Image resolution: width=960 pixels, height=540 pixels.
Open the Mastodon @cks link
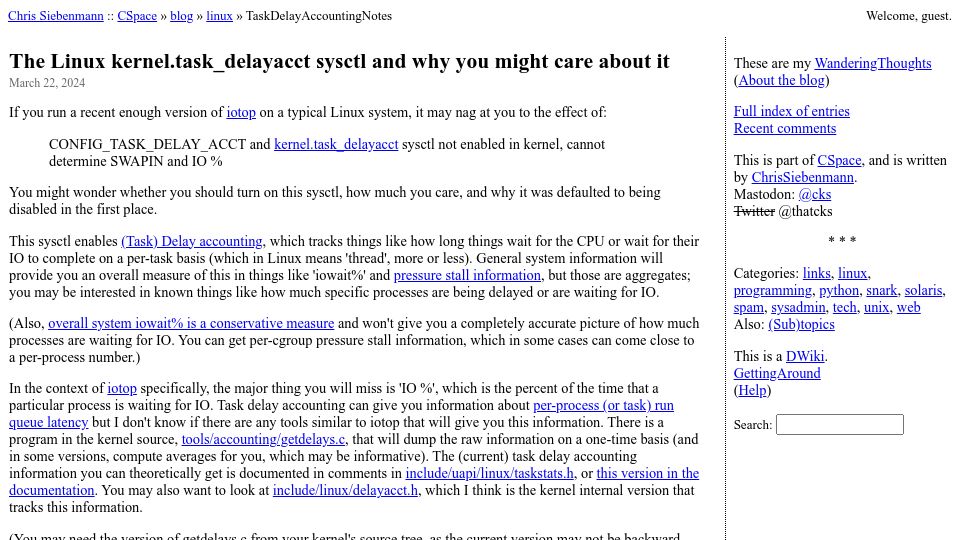point(815,195)
